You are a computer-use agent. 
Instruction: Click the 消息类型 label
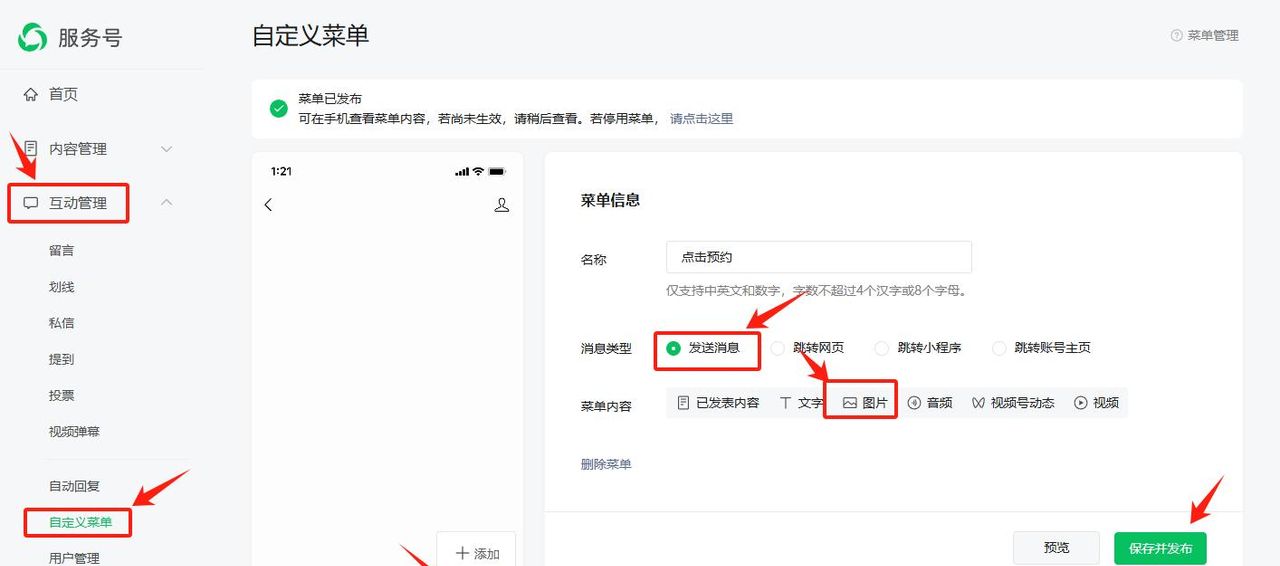pyautogui.click(x=606, y=348)
